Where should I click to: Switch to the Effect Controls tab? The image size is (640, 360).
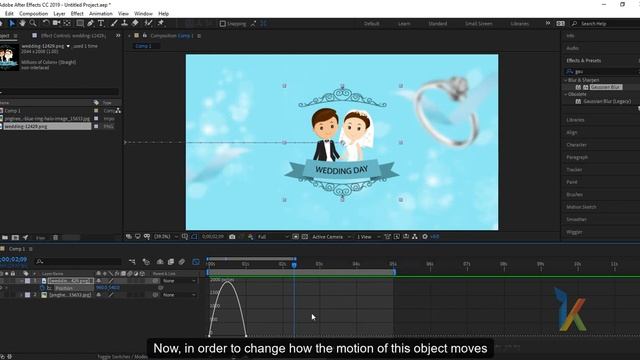click(73, 36)
